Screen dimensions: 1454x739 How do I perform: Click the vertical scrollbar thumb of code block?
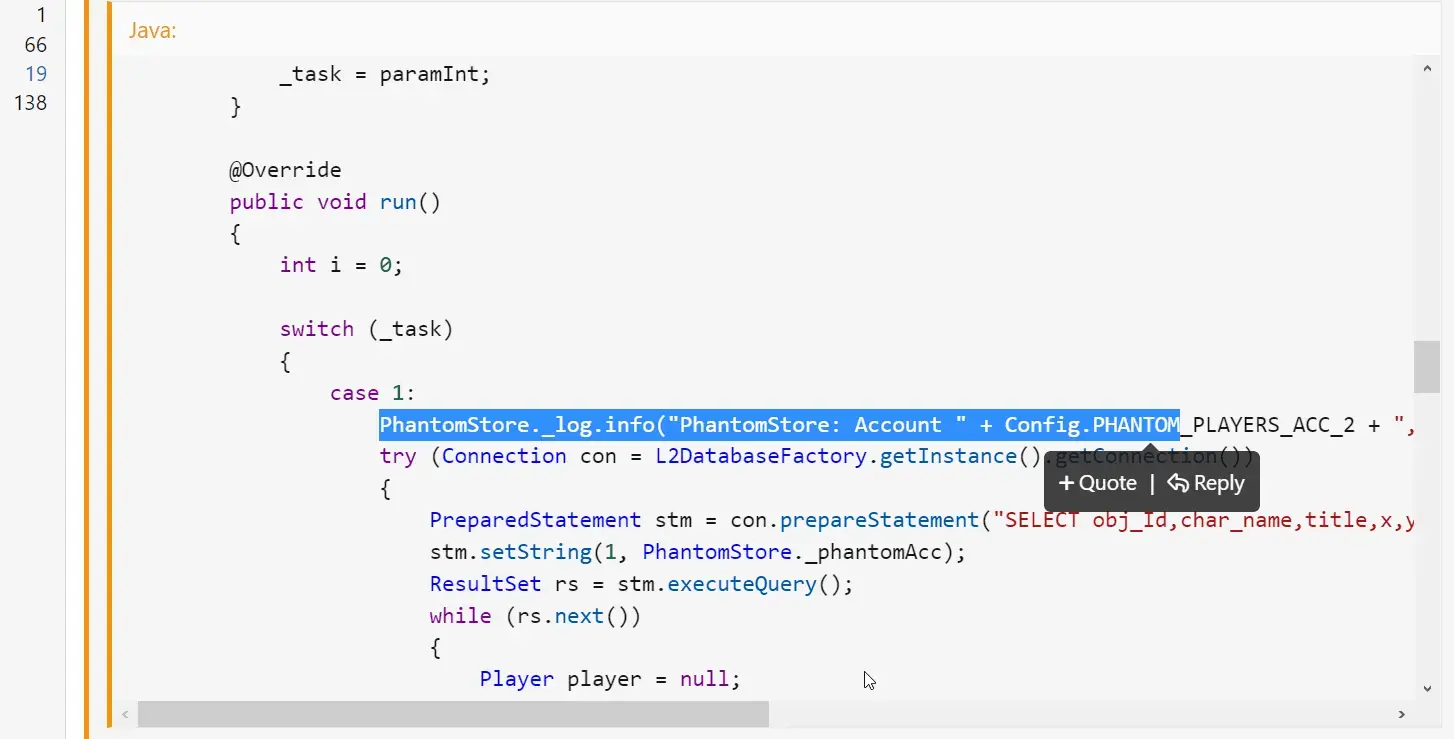click(1427, 366)
